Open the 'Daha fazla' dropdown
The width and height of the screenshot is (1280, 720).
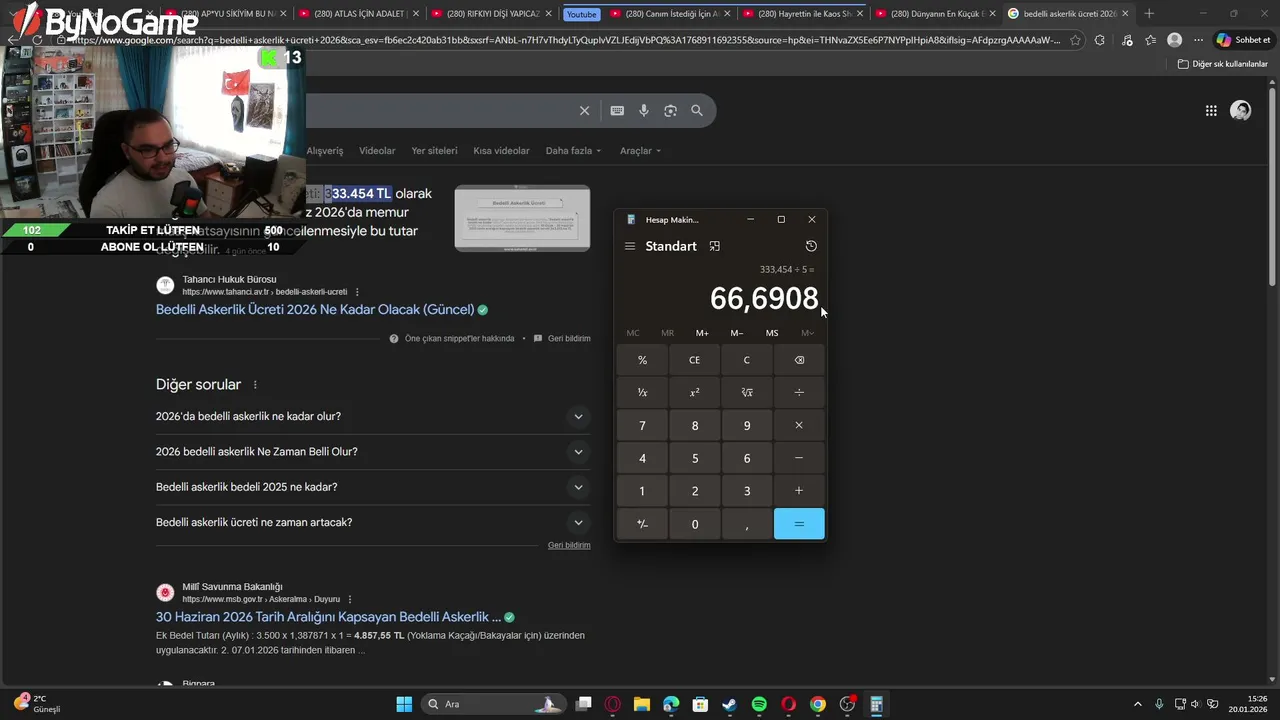click(573, 151)
